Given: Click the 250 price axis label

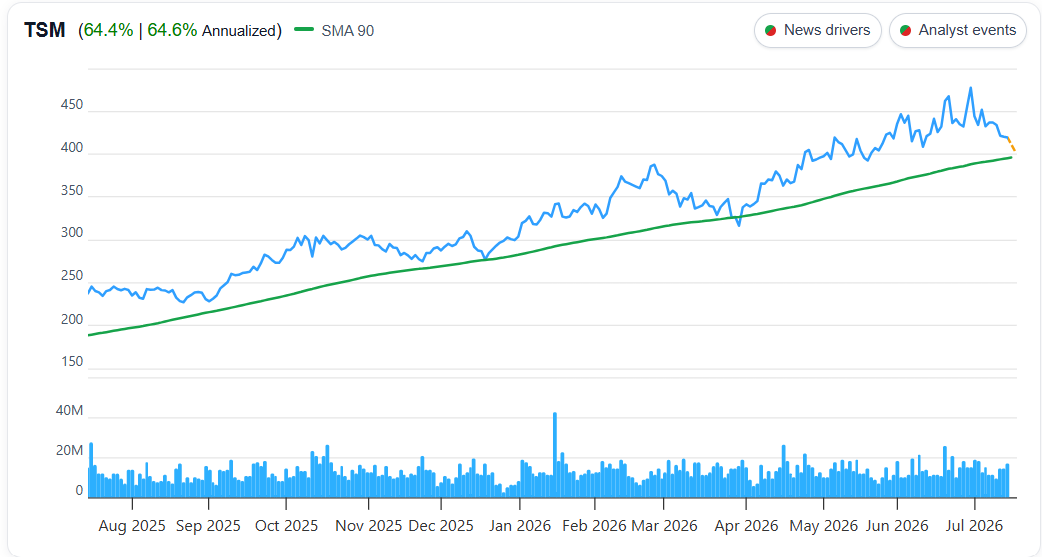Looking at the screenshot, I should point(72,276).
